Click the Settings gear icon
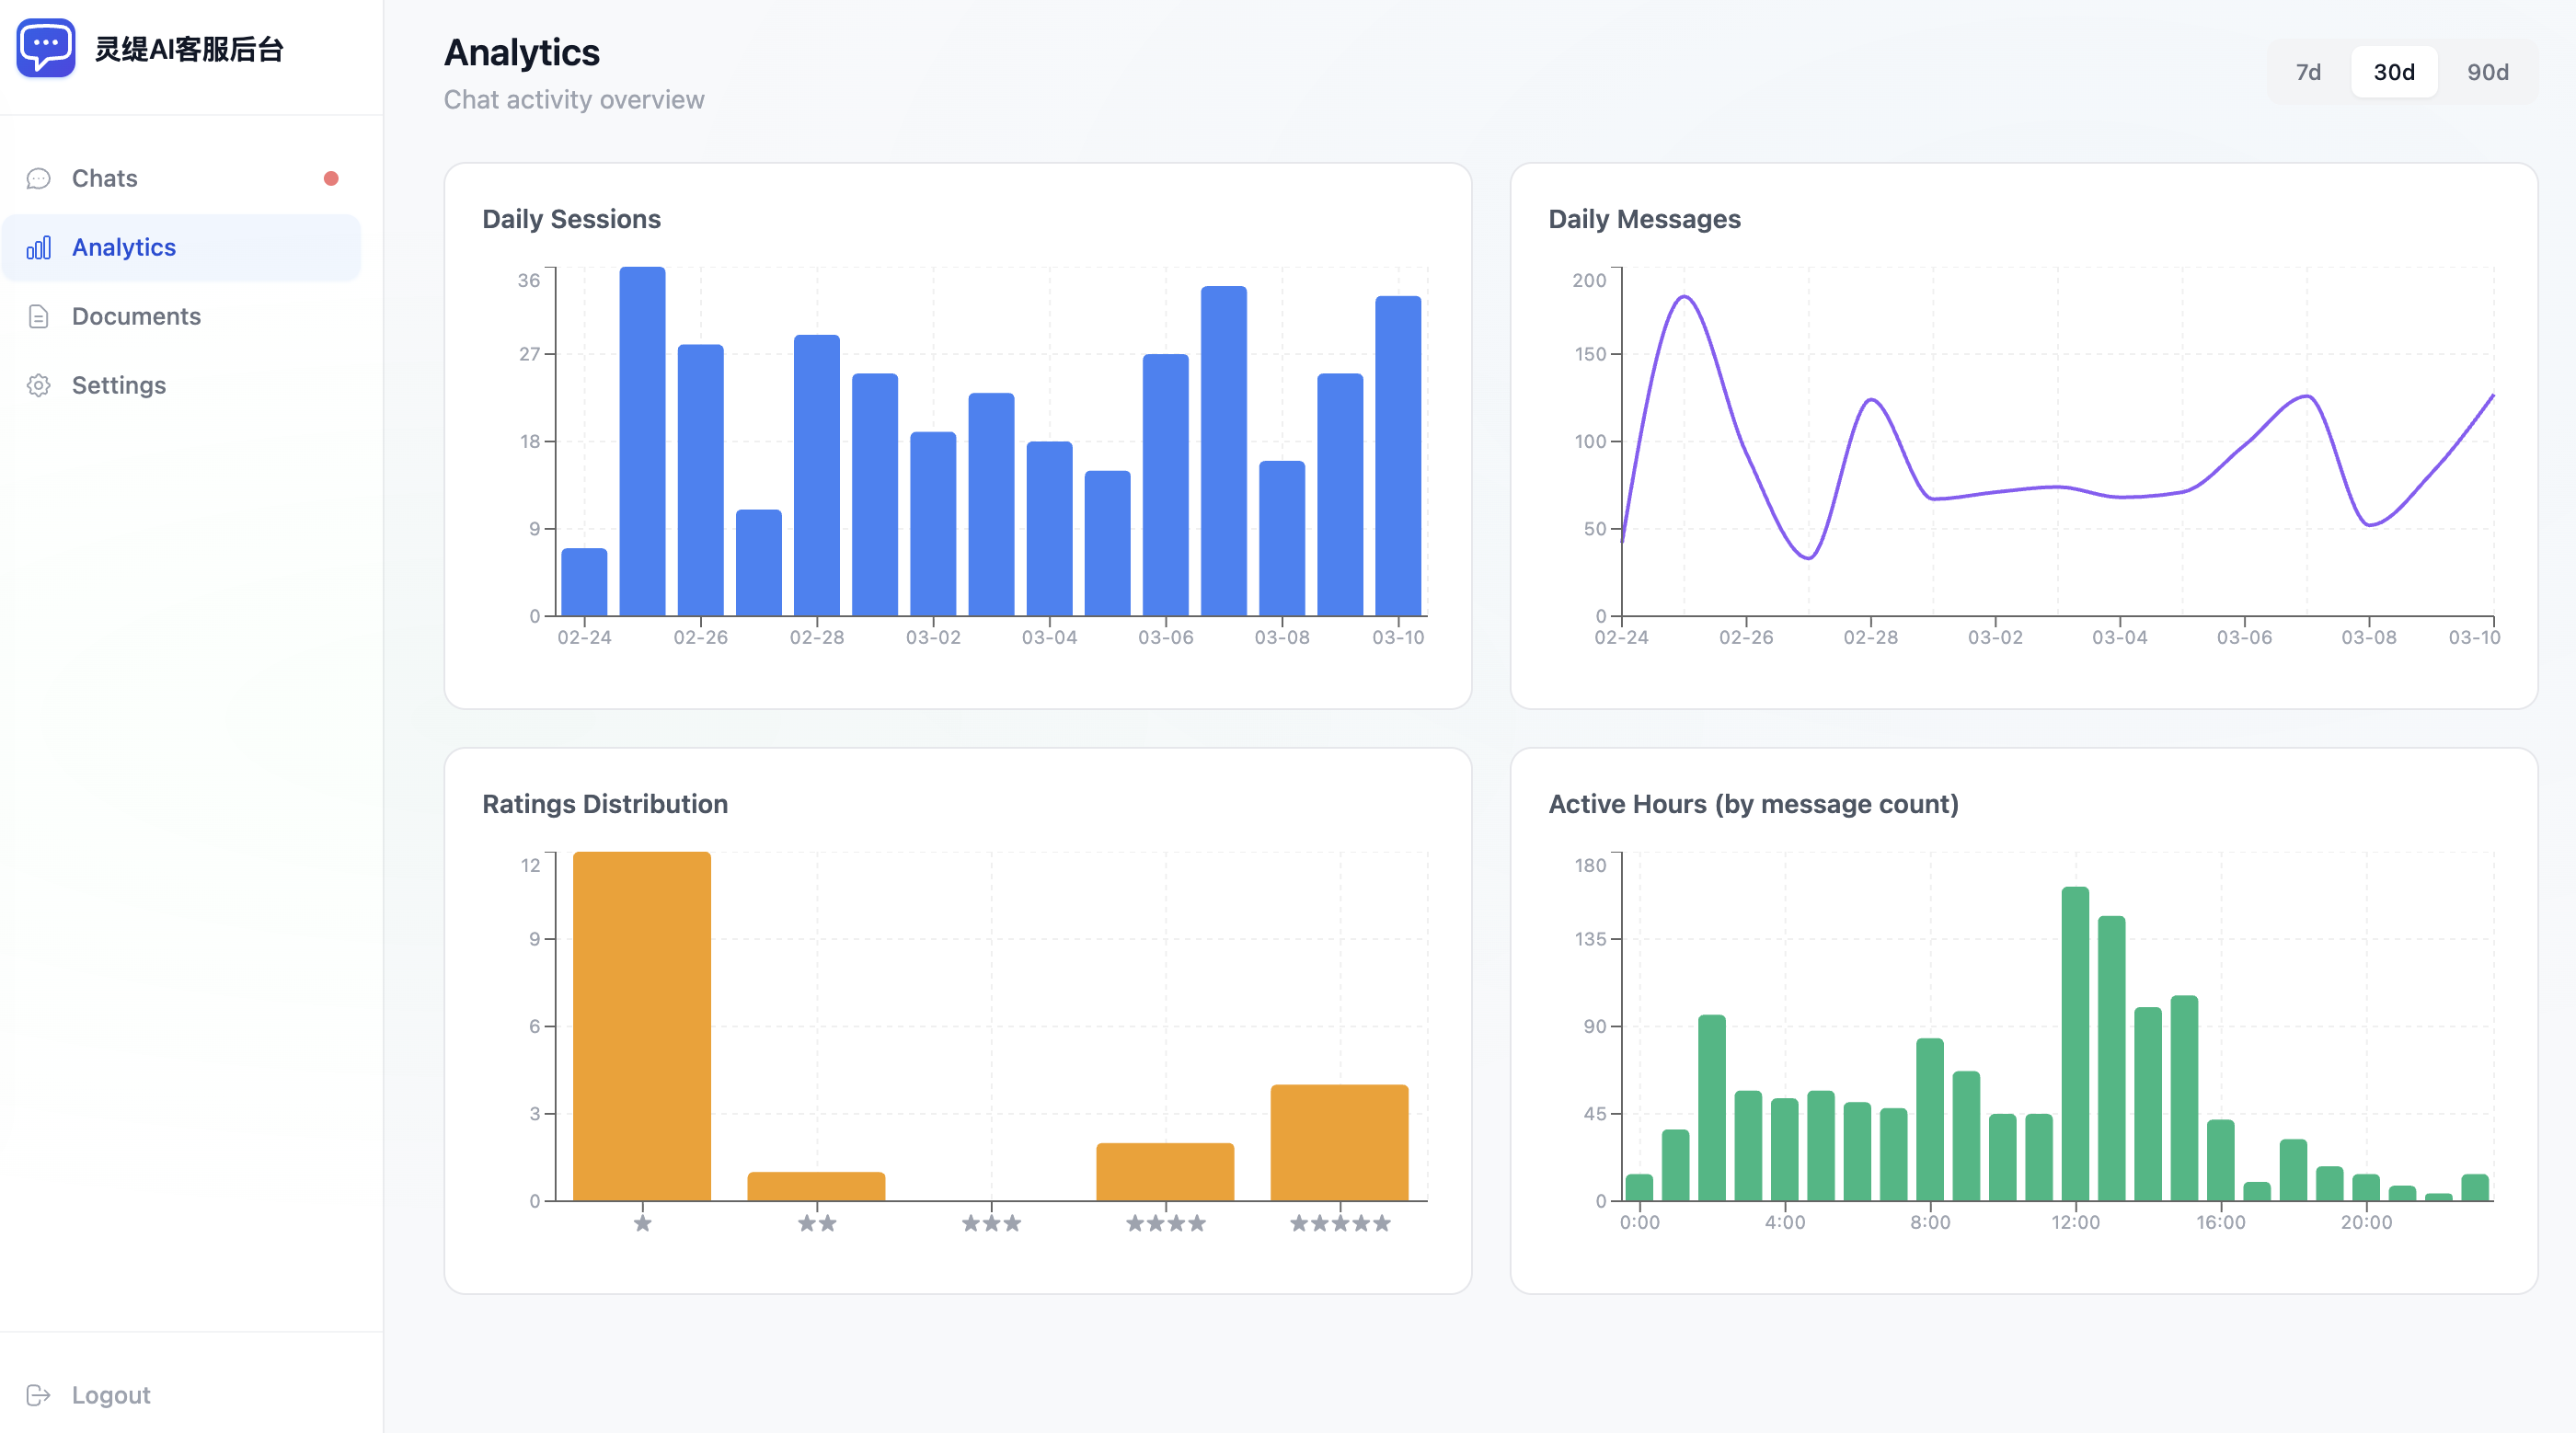The height and width of the screenshot is (1433, 2576). click(38, 386)
